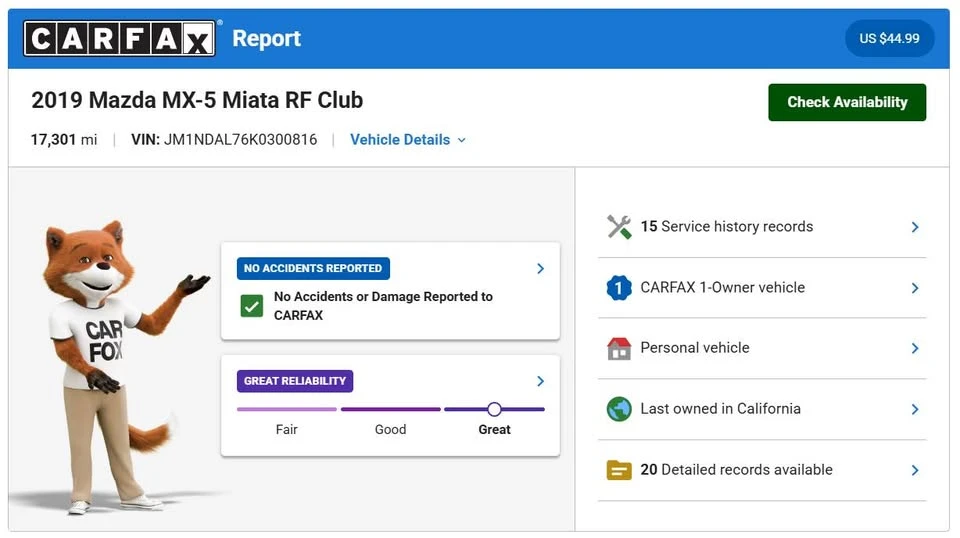Screen dimensions: 960x538
Task: Click the Fair segment of reliability scale
Action: [287, 409]
